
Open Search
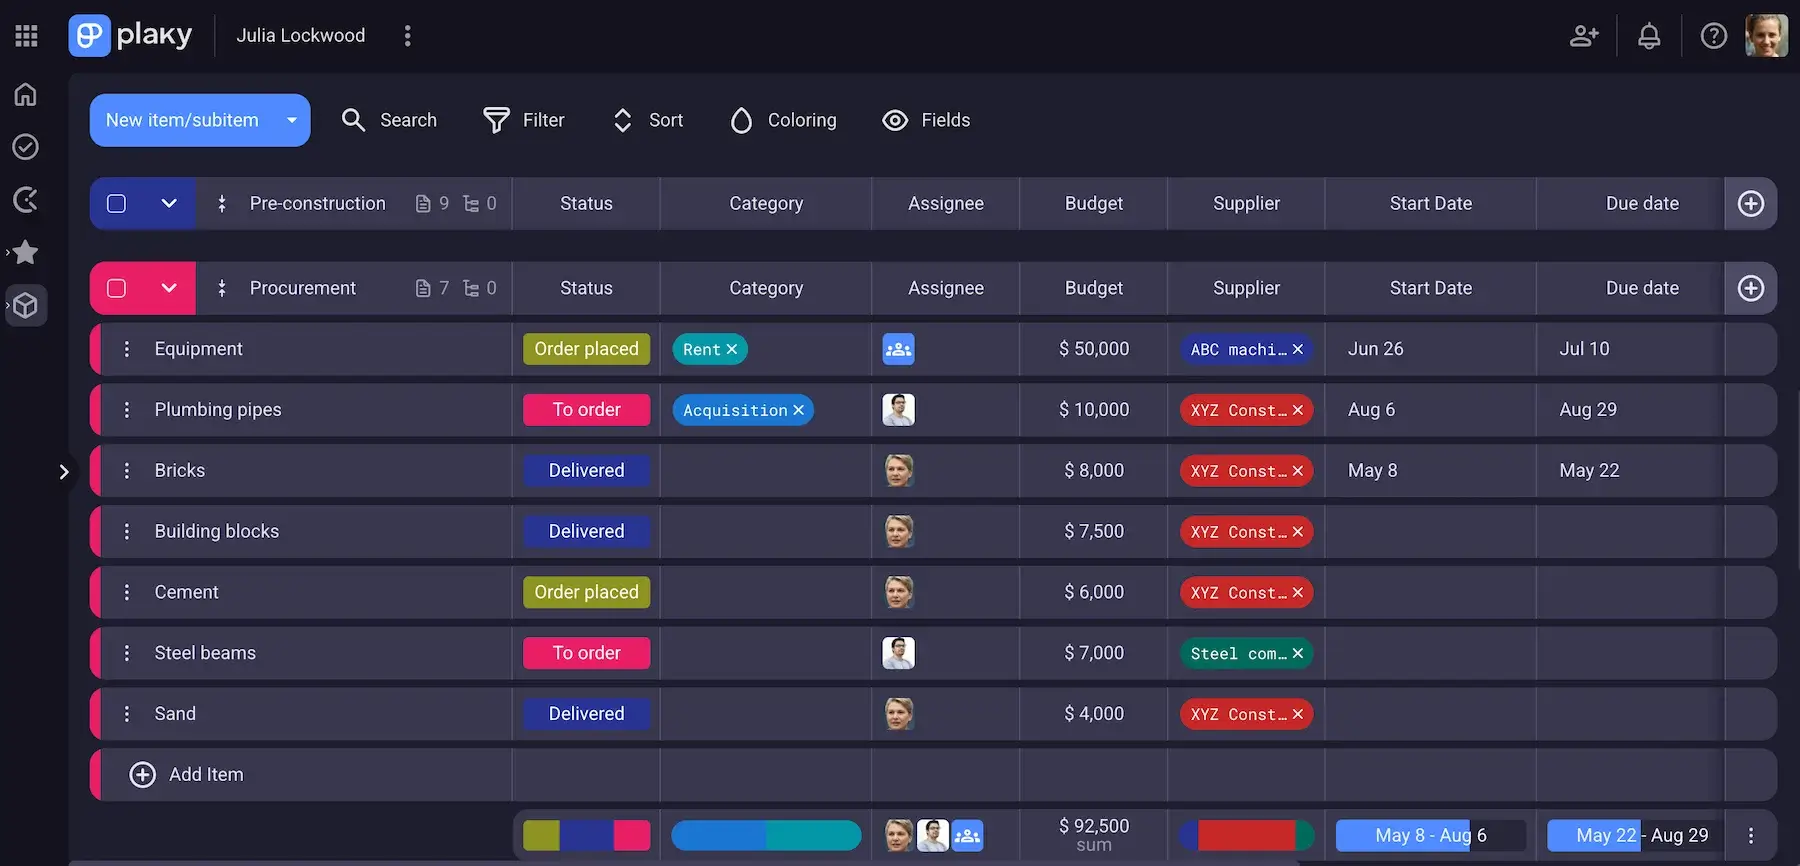pos(389,120)
